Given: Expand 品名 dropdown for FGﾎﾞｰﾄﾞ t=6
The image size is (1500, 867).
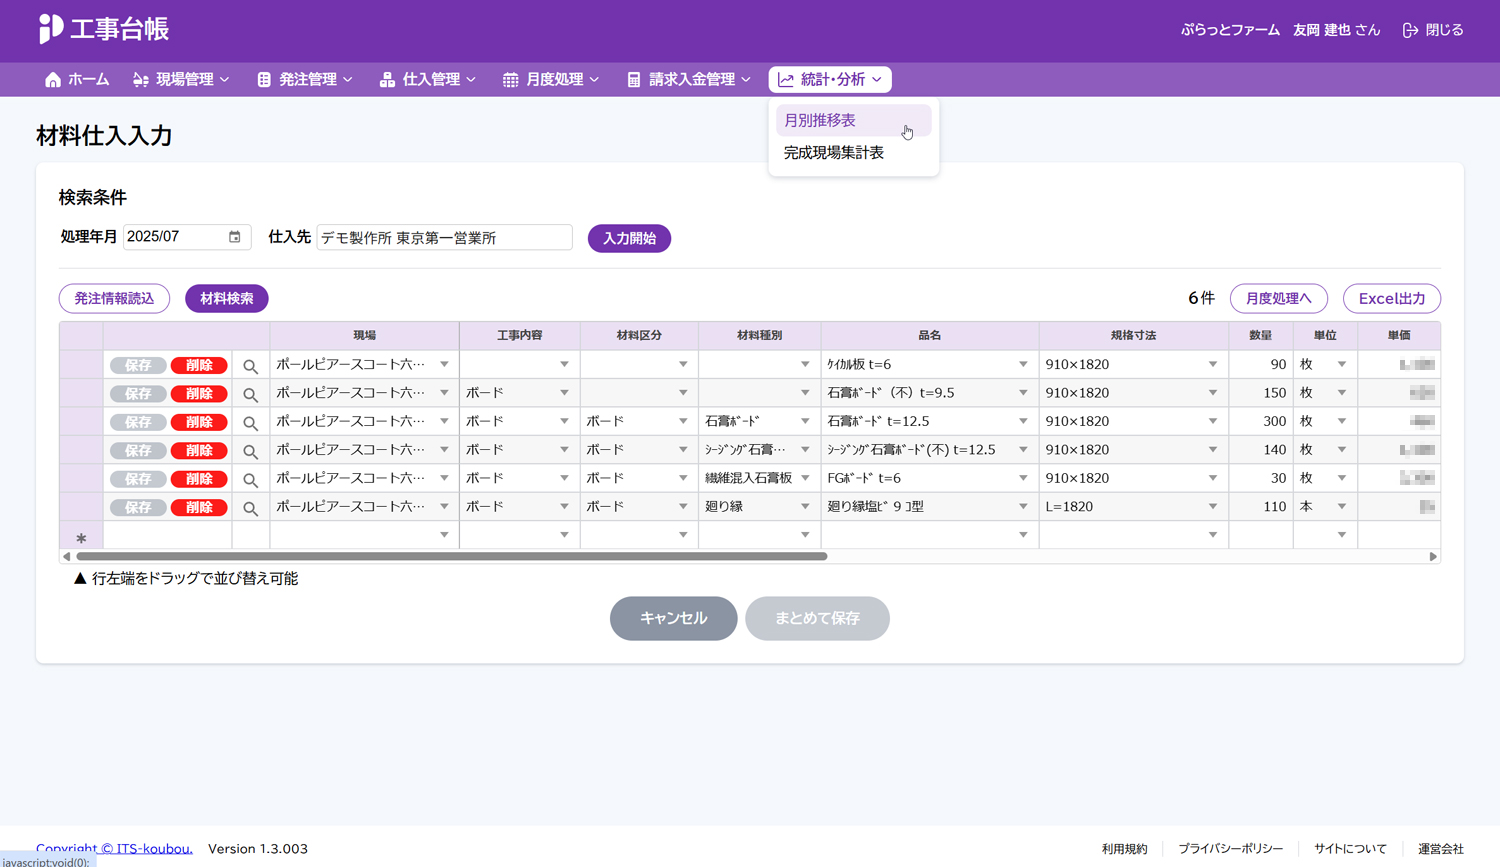Looking at the screenshot, I should click(1023, 479).
